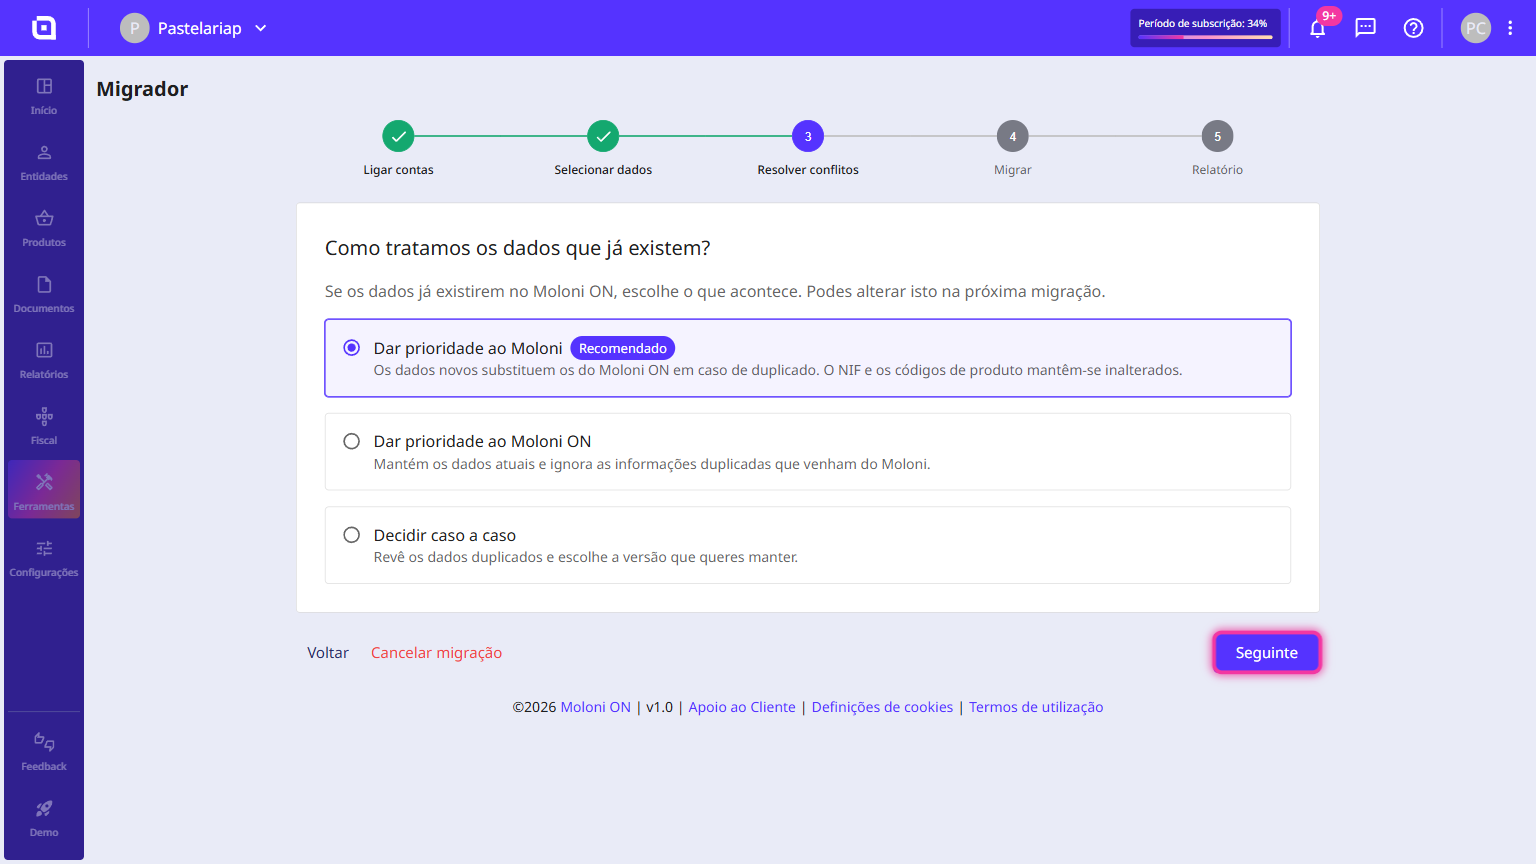Open the Configurações sidebar section
This screenshot has height=864, width=1536.
click(44, 558)
